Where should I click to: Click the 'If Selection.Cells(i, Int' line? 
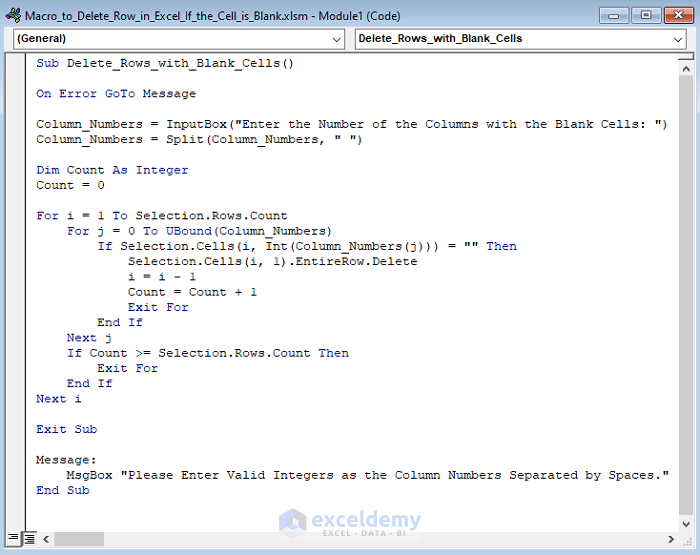[x=307, y=246]
